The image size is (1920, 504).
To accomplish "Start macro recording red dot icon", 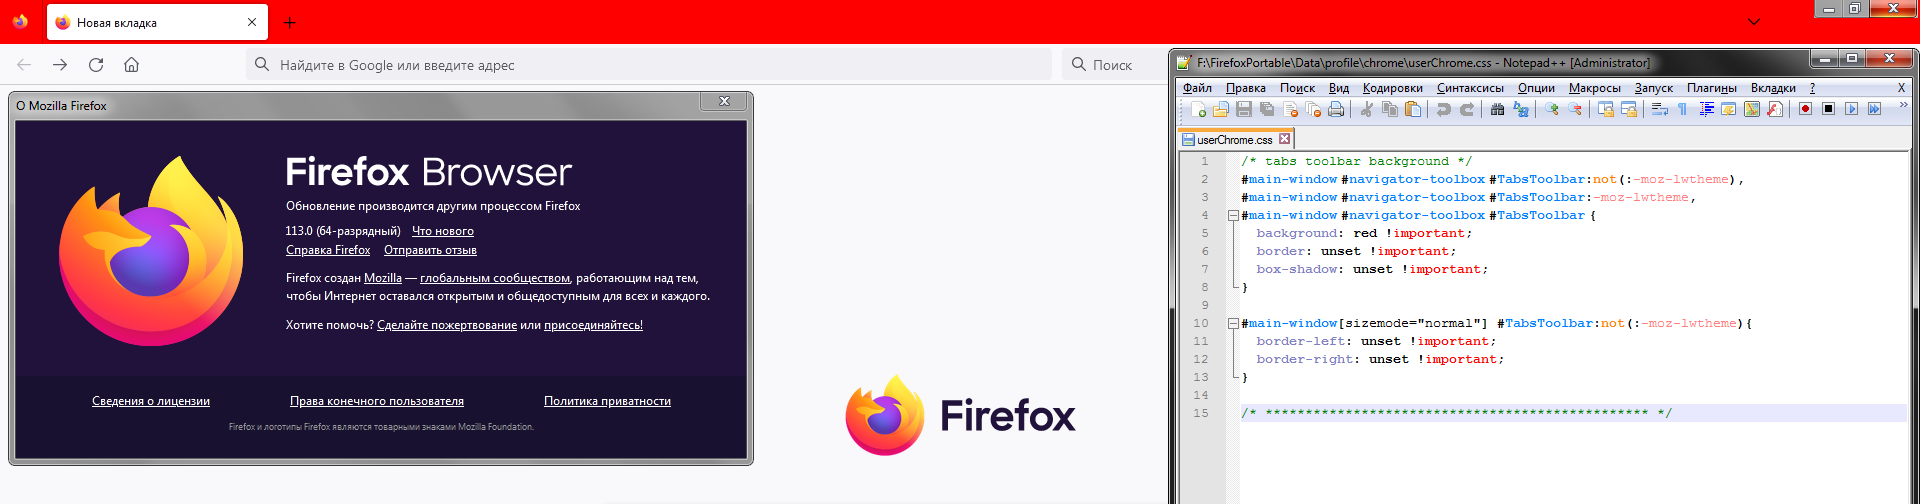I will [1806, 109].
